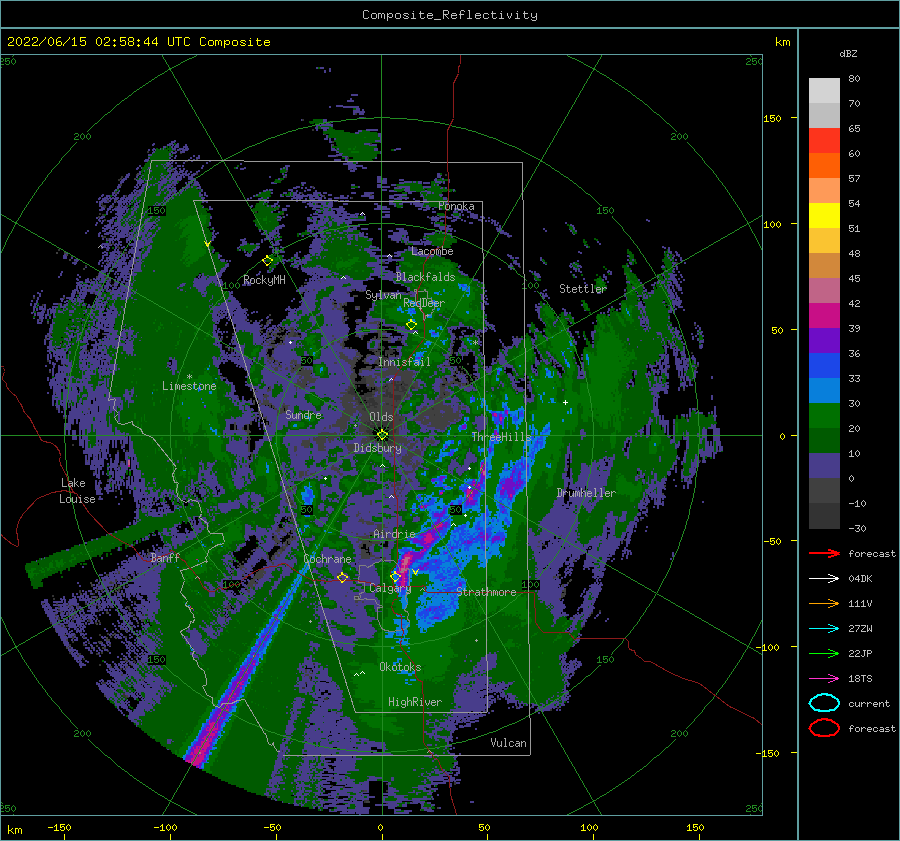900x841 pixels.
Task: Click the cyan current ellipse icon
Action: pyautogui.click(x=824, y=703)
